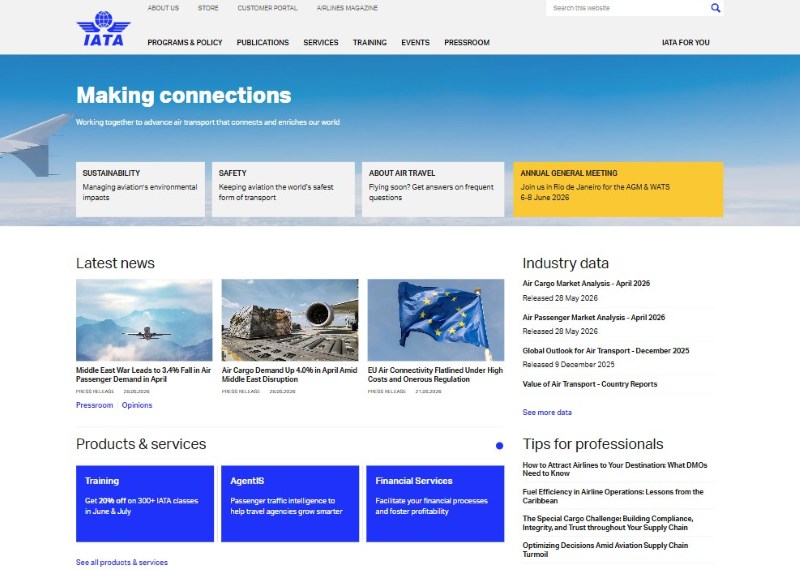This screenshot has height=570, width=800.
Task: Open Training menu
Action: 370,42
